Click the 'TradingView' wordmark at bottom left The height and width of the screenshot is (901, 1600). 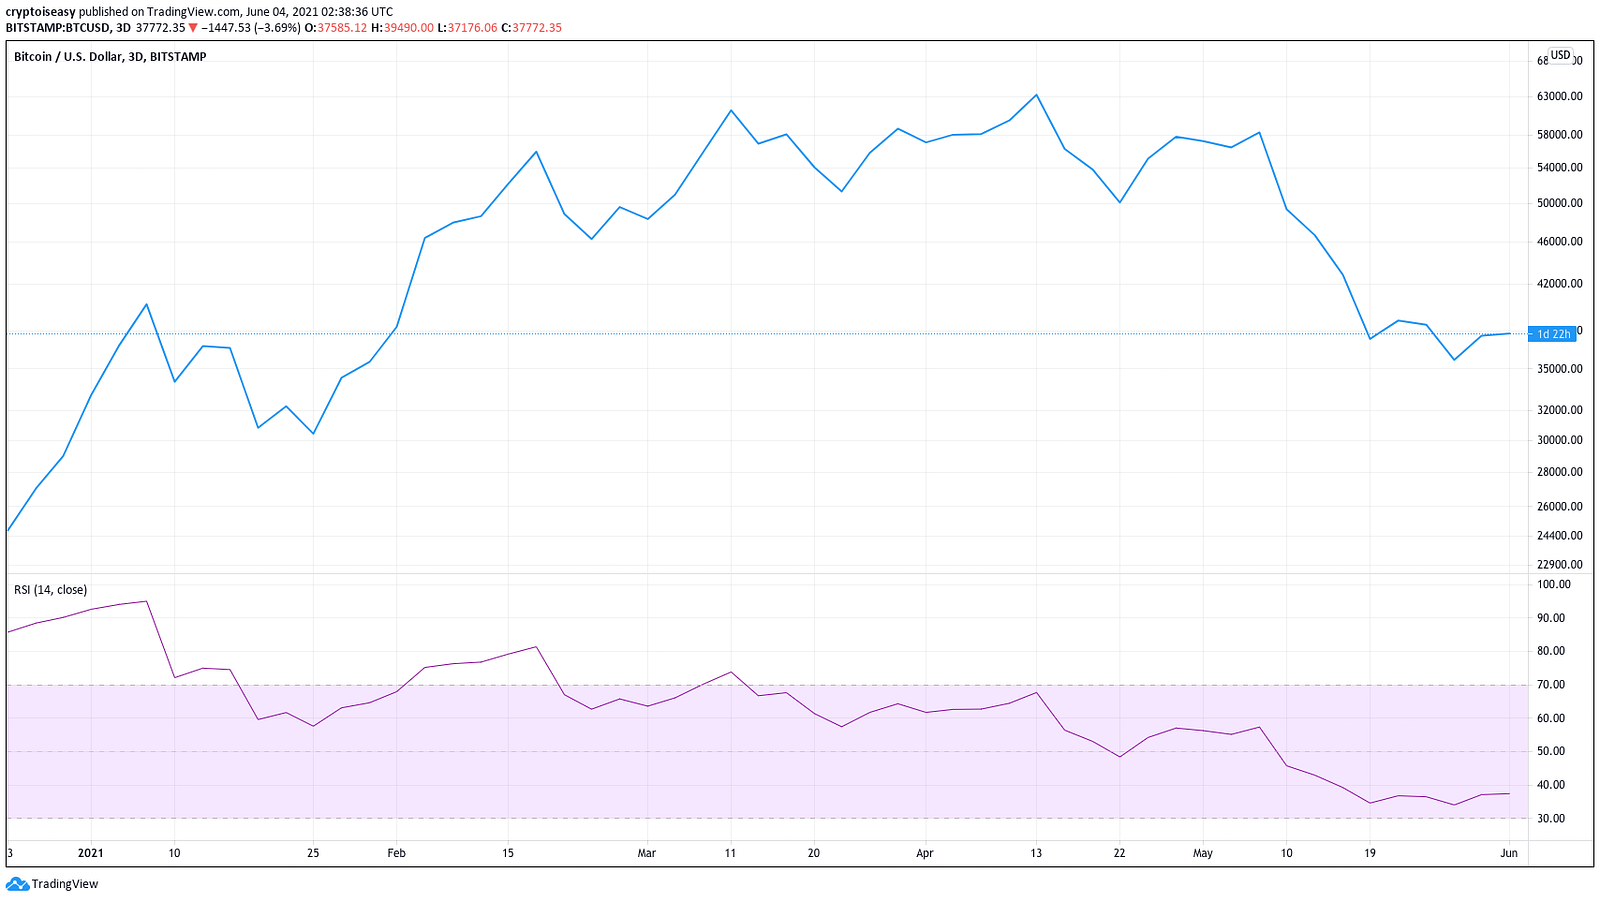coord(65,884)
